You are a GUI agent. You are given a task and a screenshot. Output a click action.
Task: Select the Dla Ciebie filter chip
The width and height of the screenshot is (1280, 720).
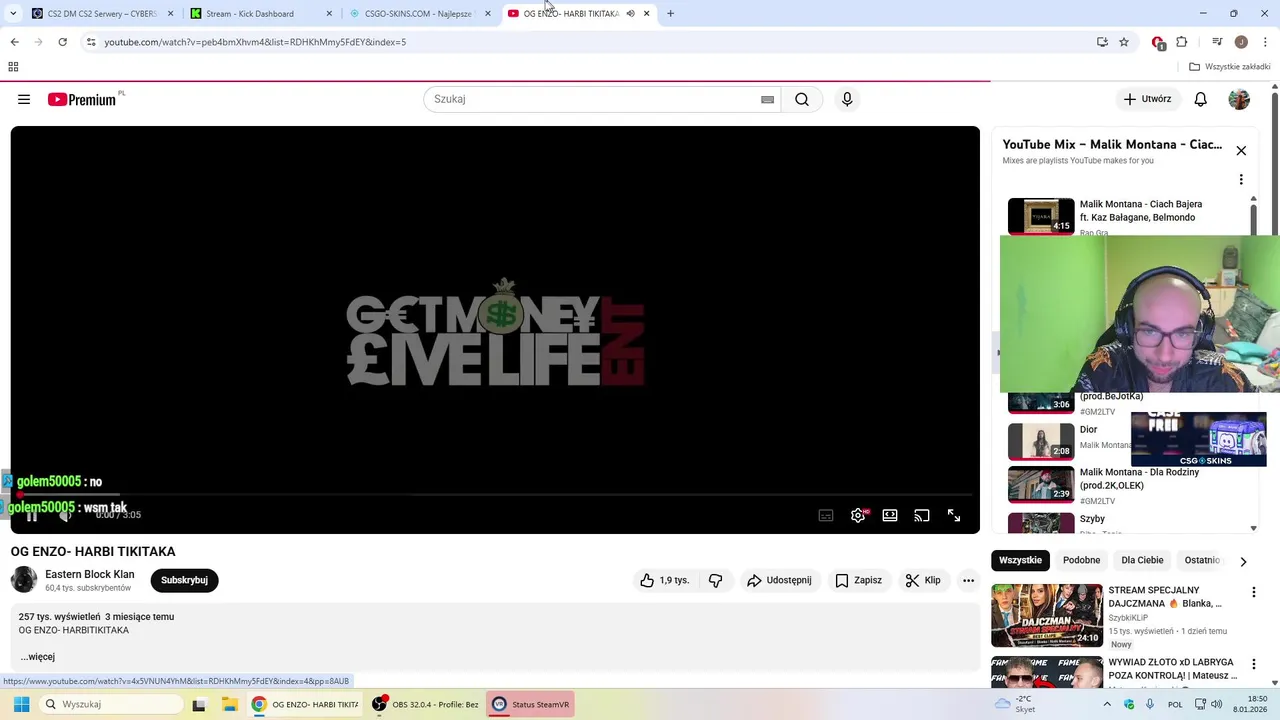(x=1142, y=560)
